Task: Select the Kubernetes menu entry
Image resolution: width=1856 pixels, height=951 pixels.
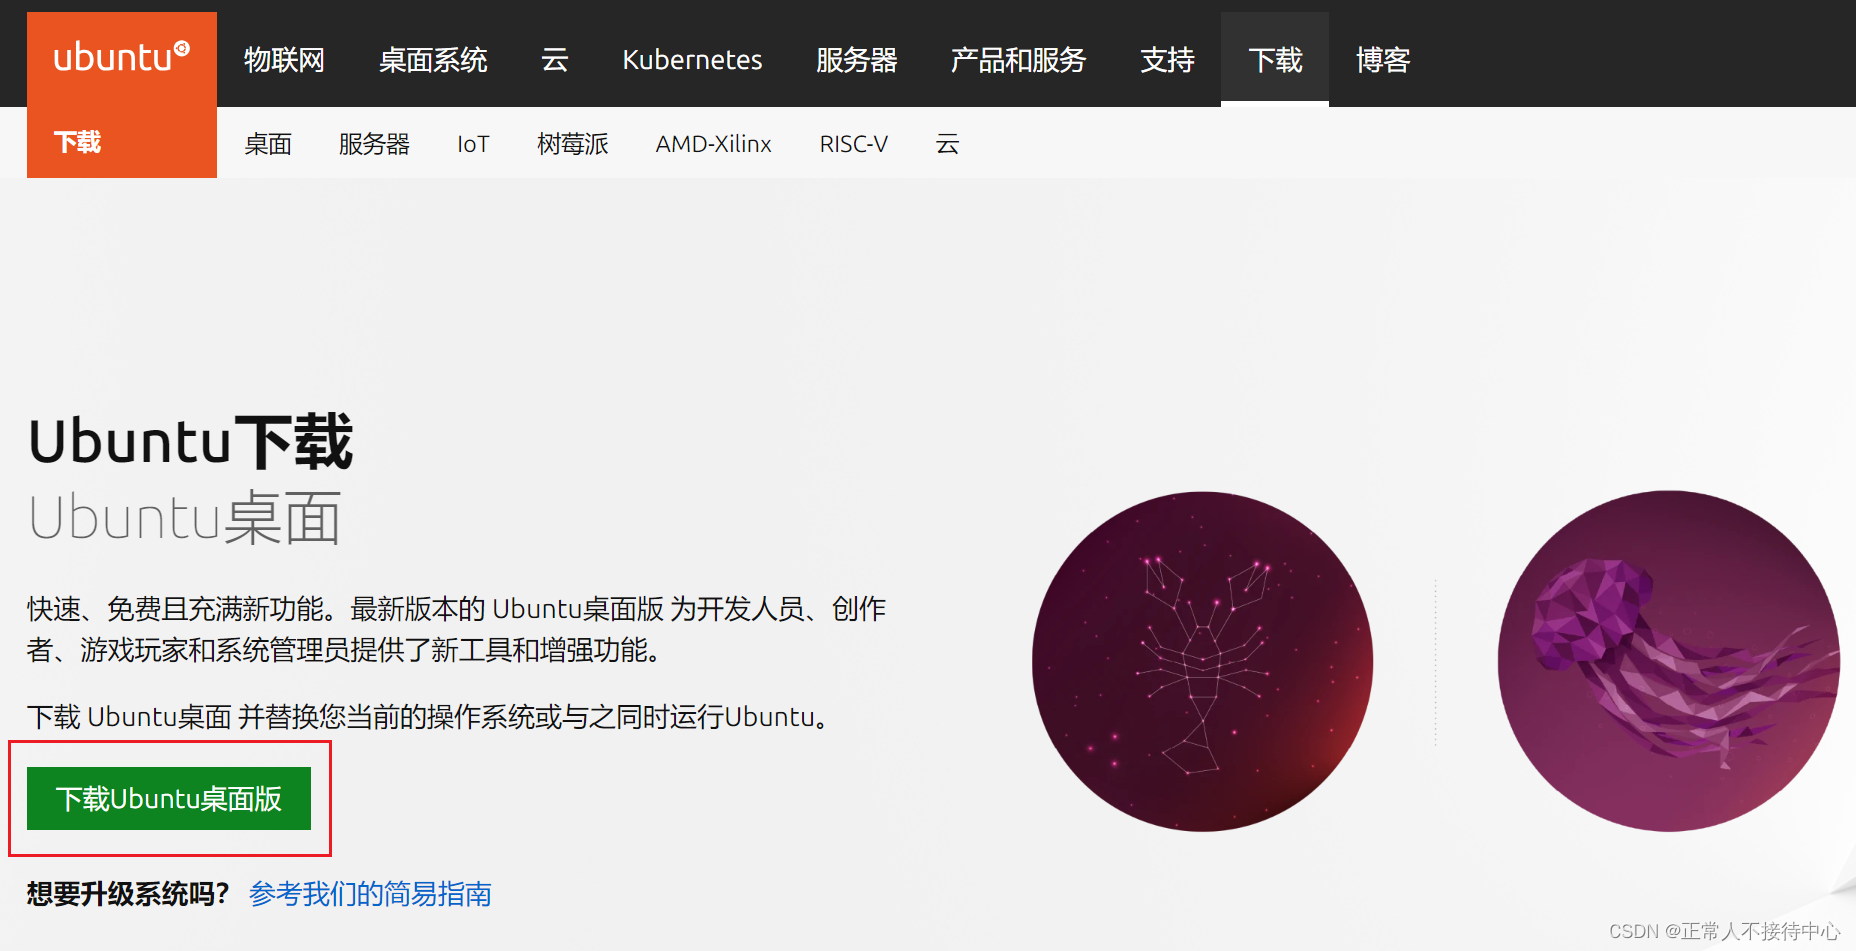Action: 691,60
